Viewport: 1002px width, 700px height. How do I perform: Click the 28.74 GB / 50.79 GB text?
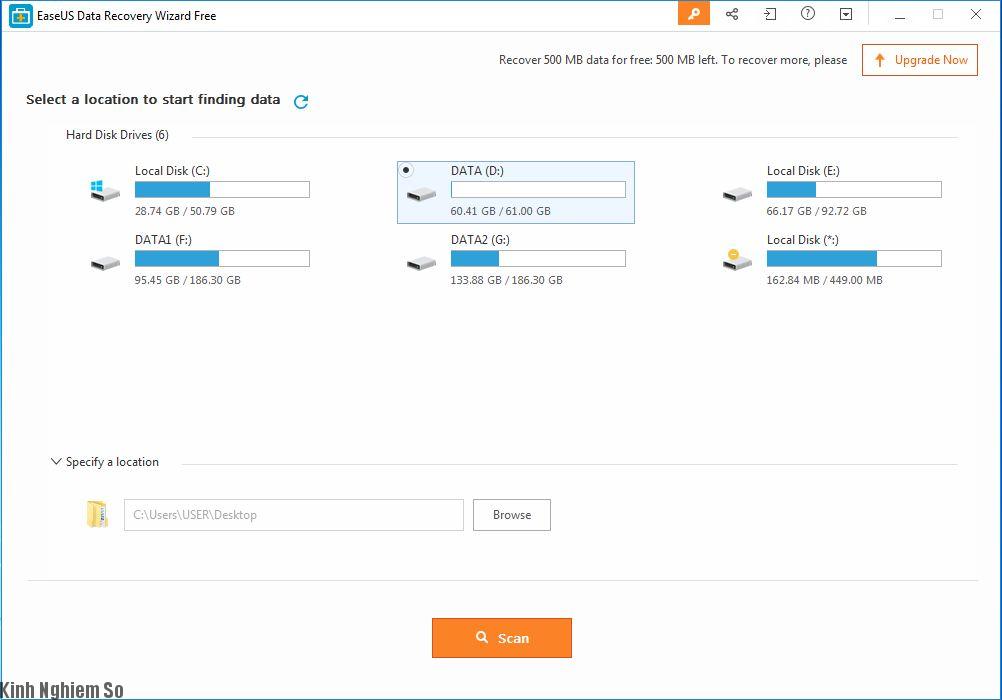coord(185,211)
